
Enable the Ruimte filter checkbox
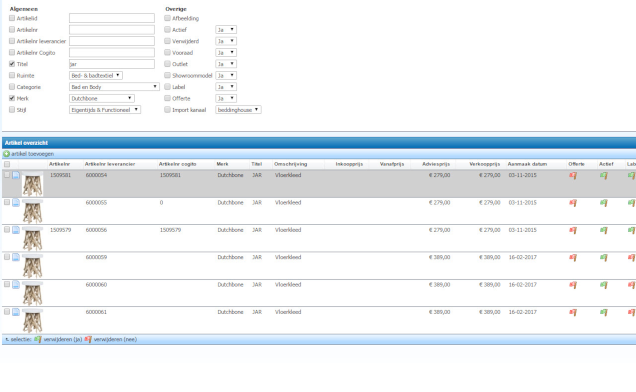(x=12, y=75)
